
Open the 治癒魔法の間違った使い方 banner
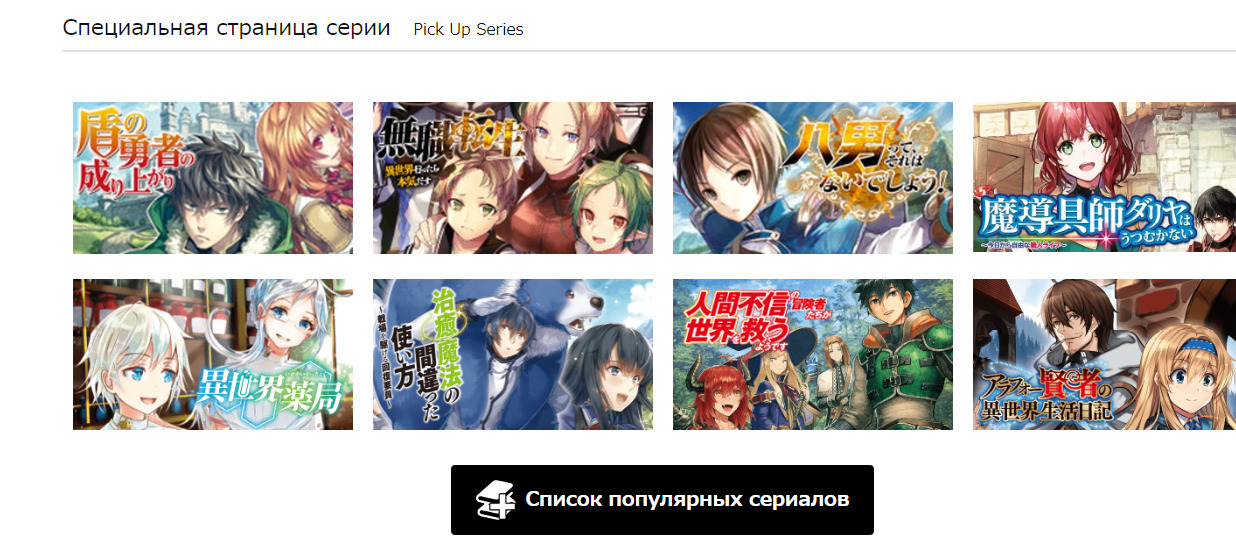513,355
